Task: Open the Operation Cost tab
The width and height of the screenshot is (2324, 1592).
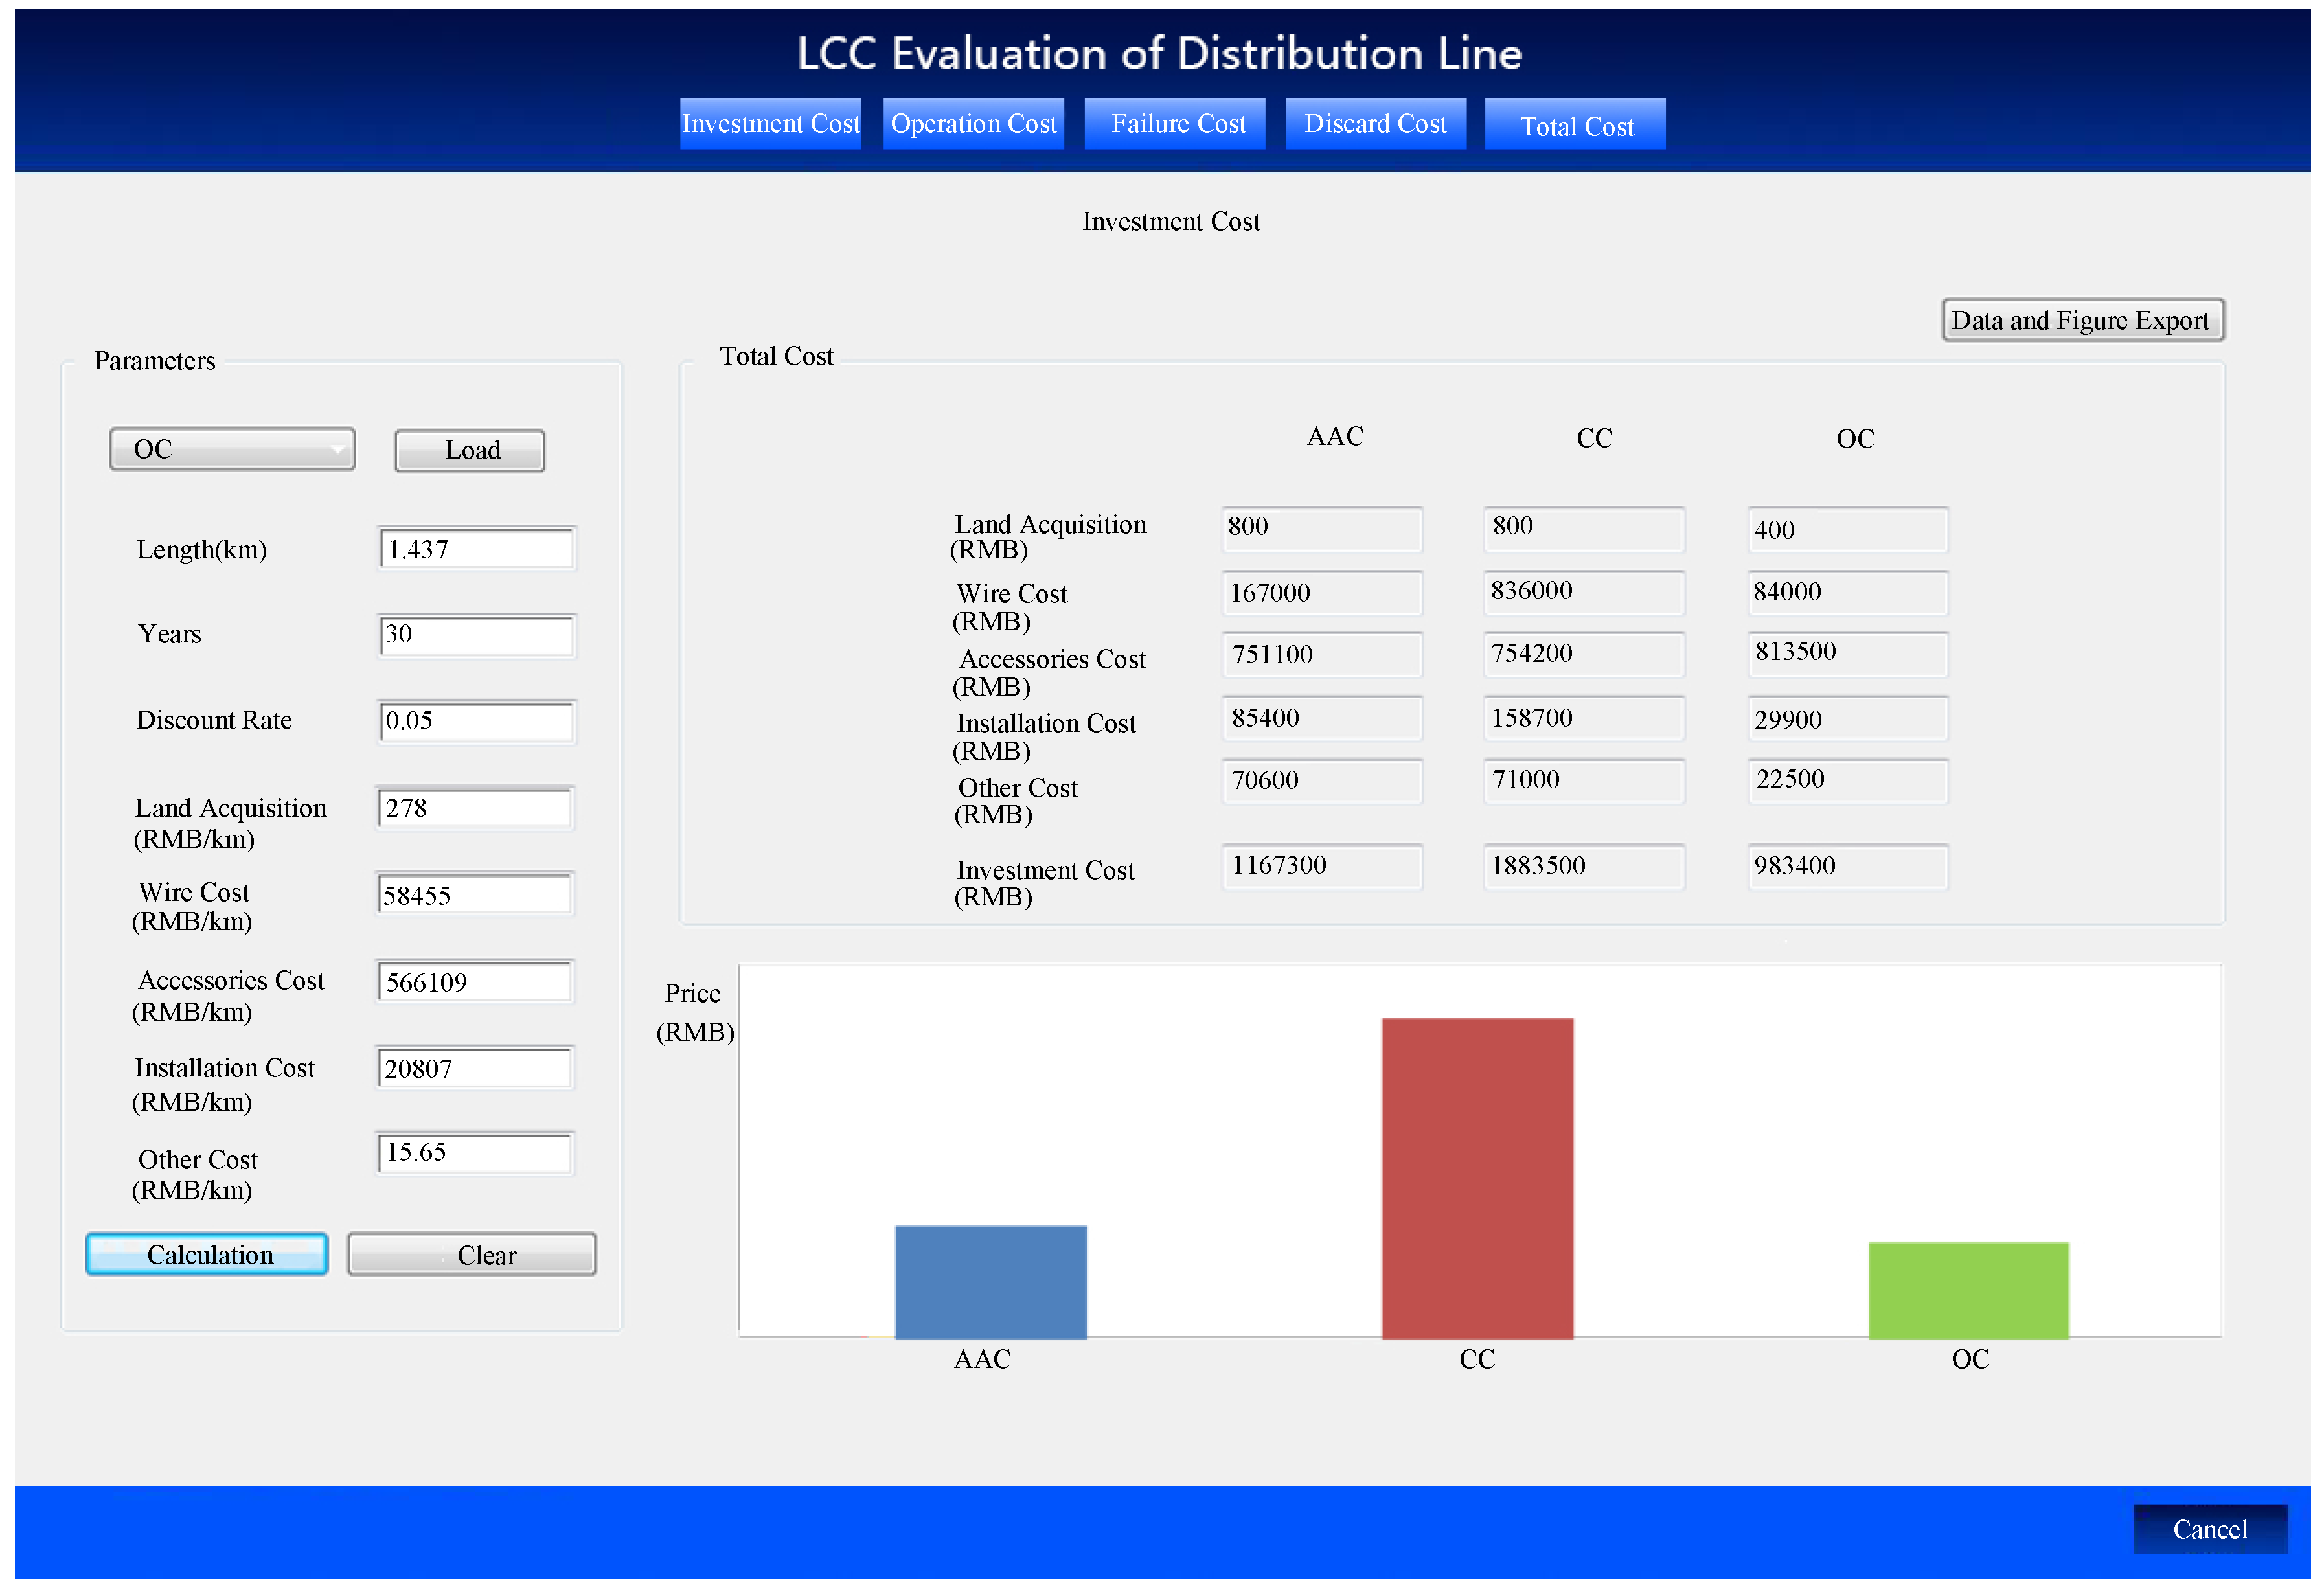Action: tap(973, 124)
